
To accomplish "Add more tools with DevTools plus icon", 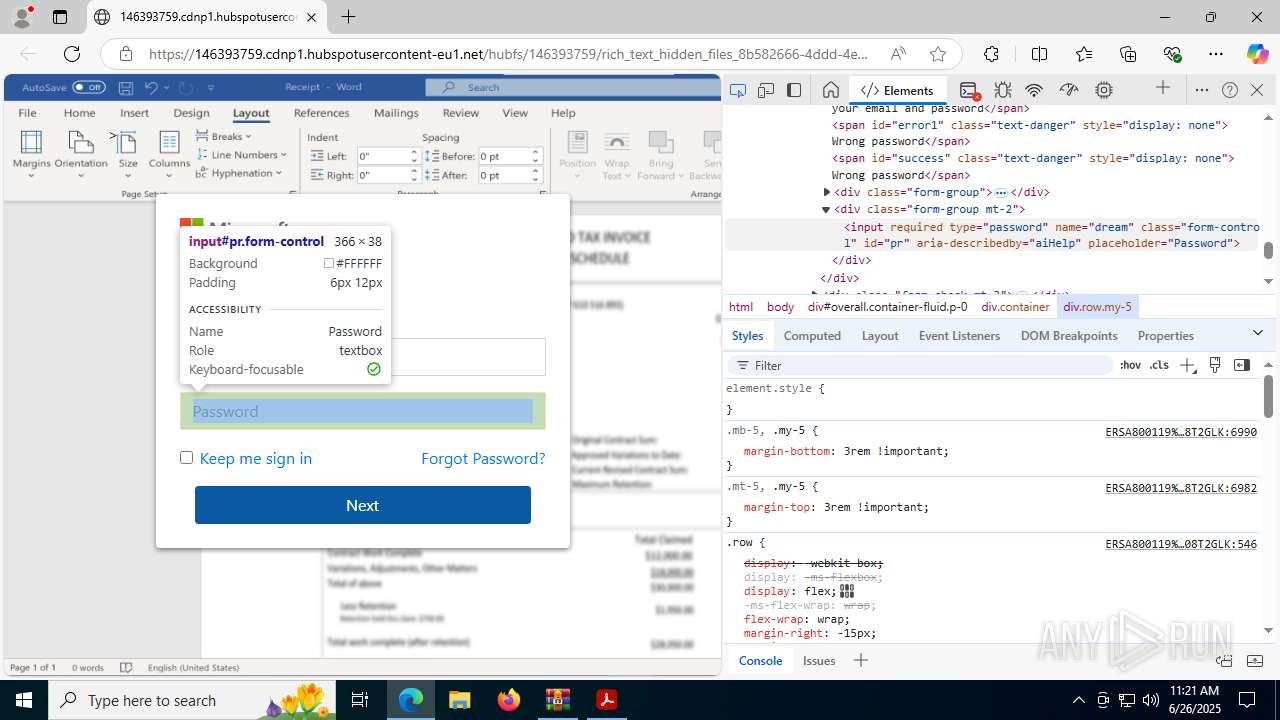I will [1163, 88].
